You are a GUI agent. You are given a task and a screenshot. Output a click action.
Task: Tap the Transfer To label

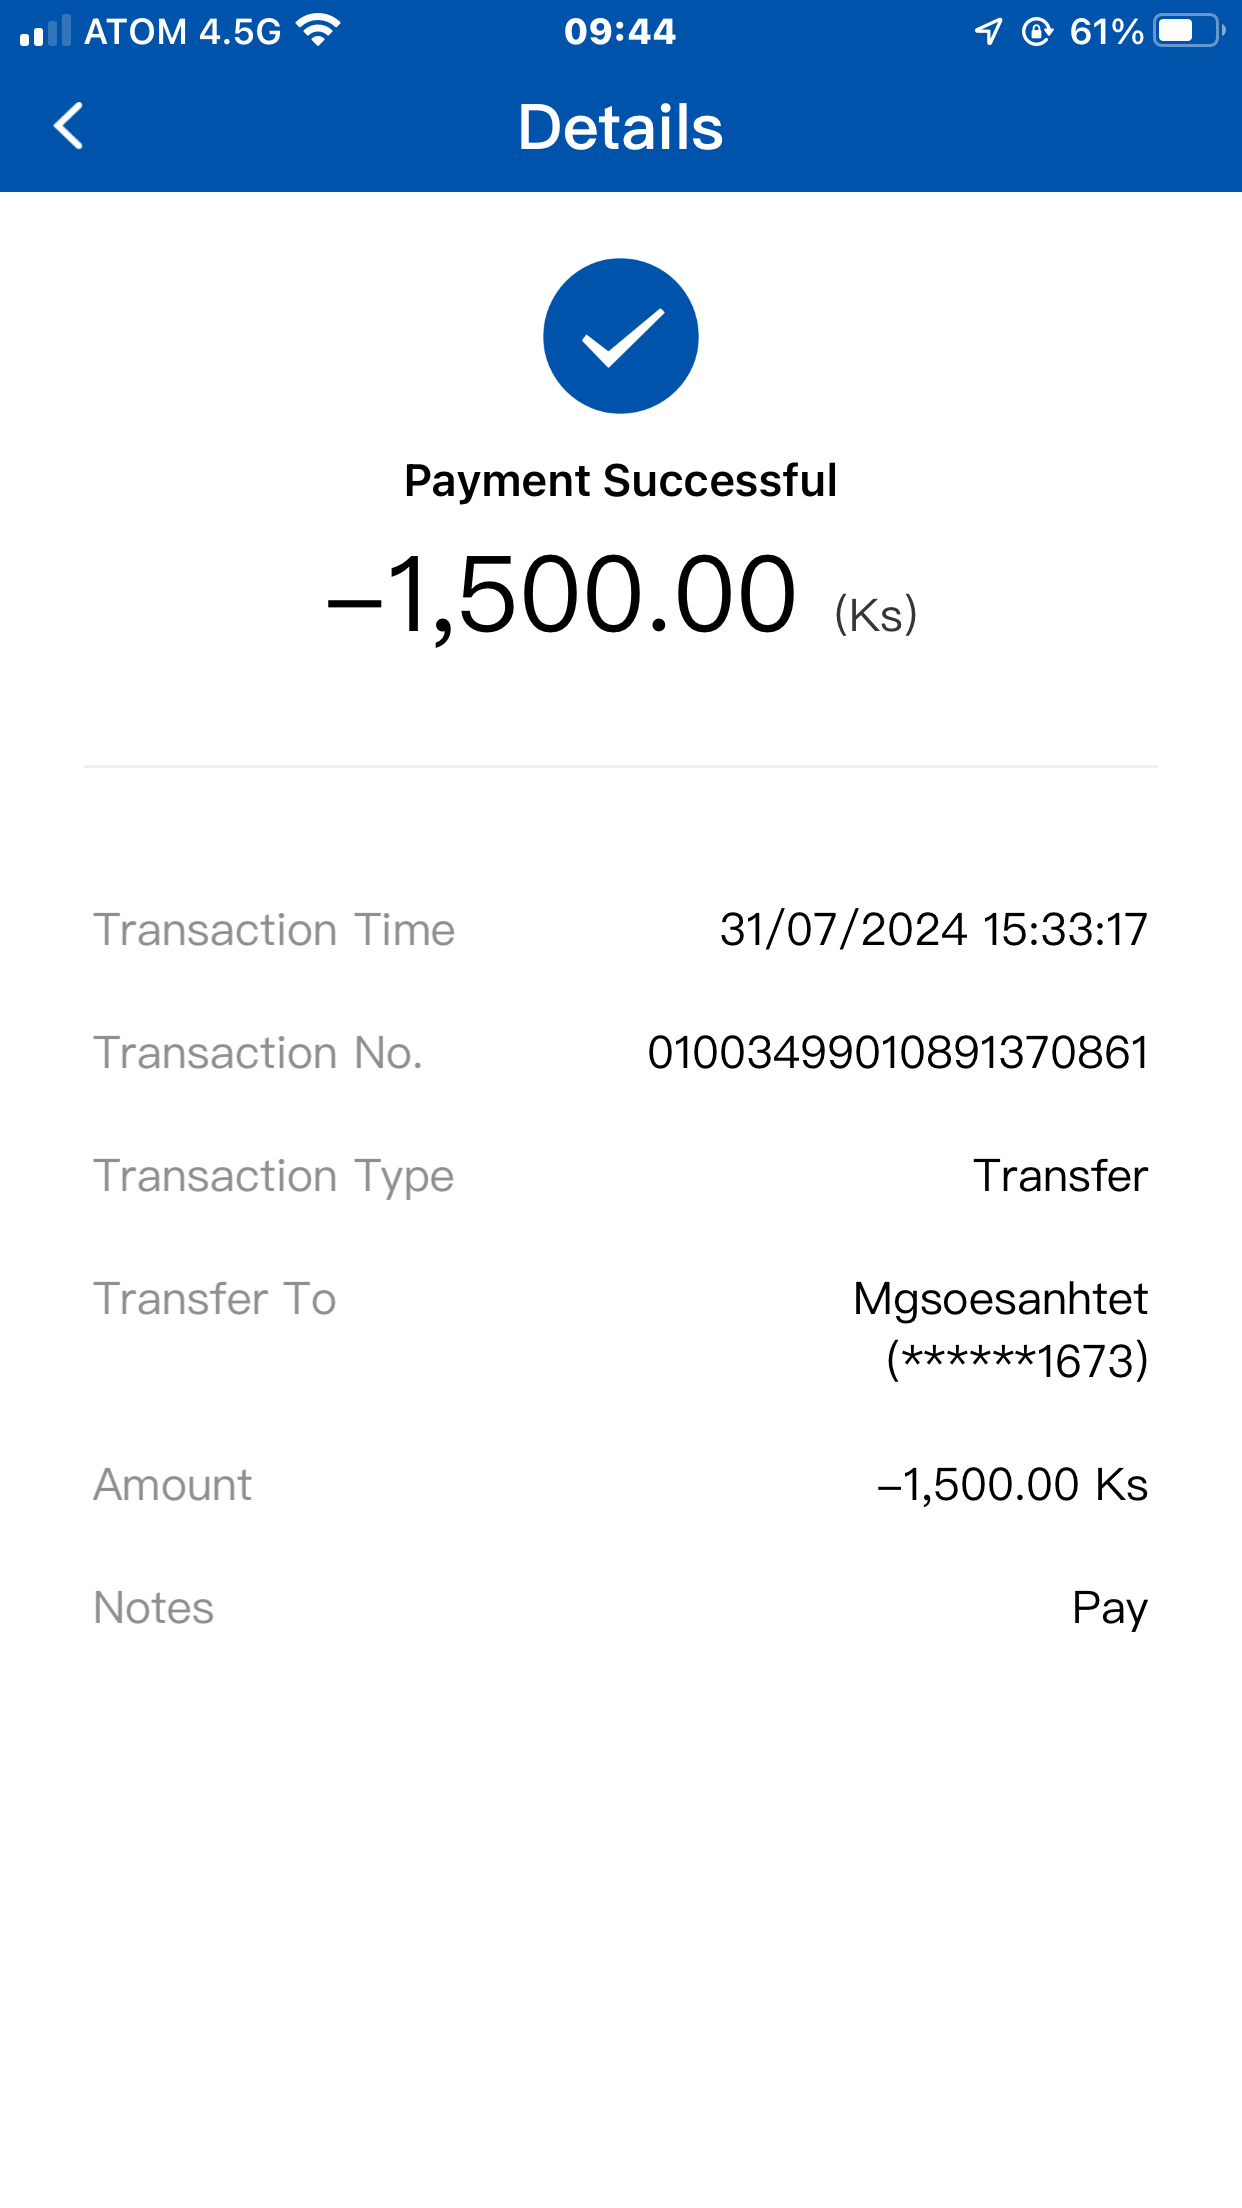215,1299
